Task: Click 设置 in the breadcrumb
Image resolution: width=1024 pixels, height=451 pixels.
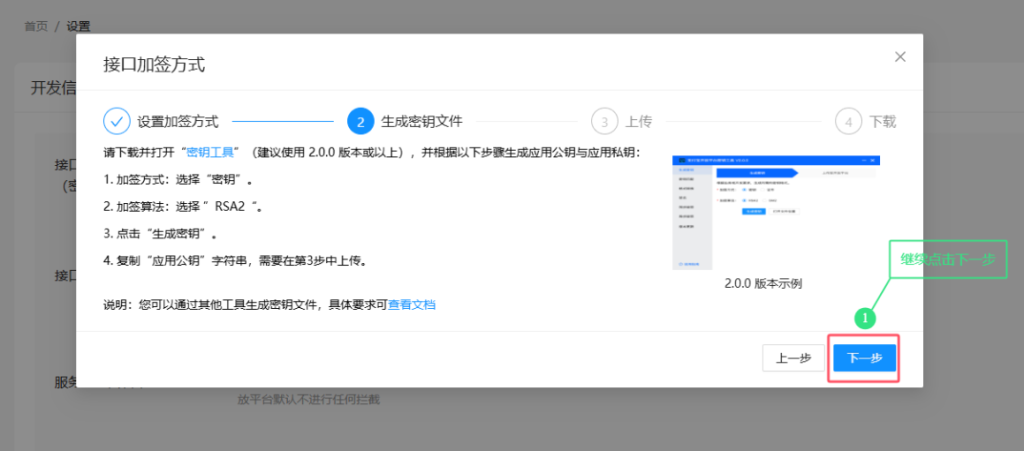Action: 78,27
